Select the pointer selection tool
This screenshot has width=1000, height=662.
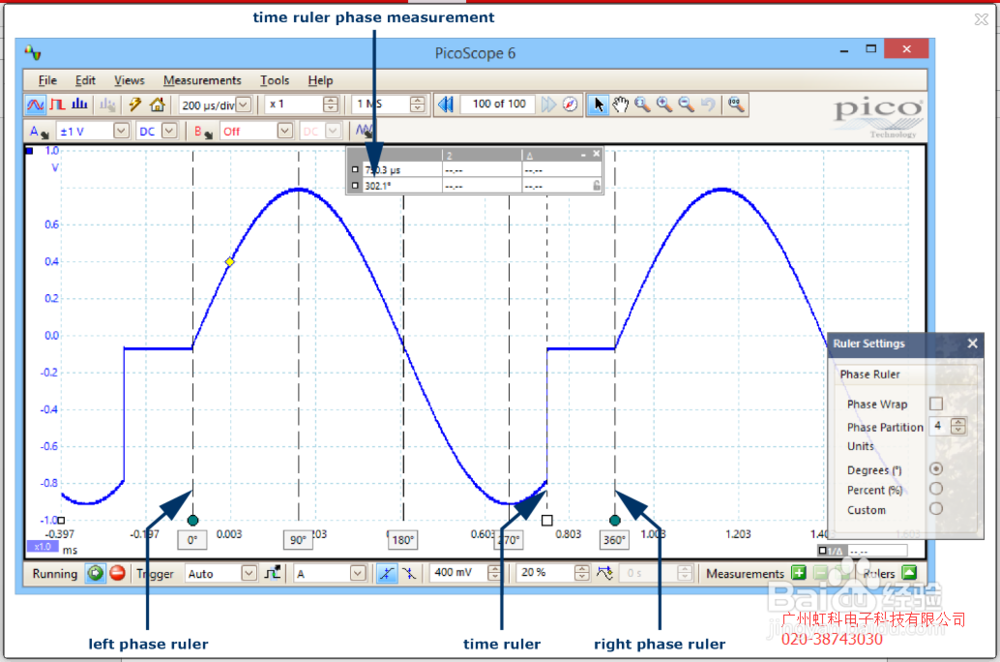pos(598,105)
